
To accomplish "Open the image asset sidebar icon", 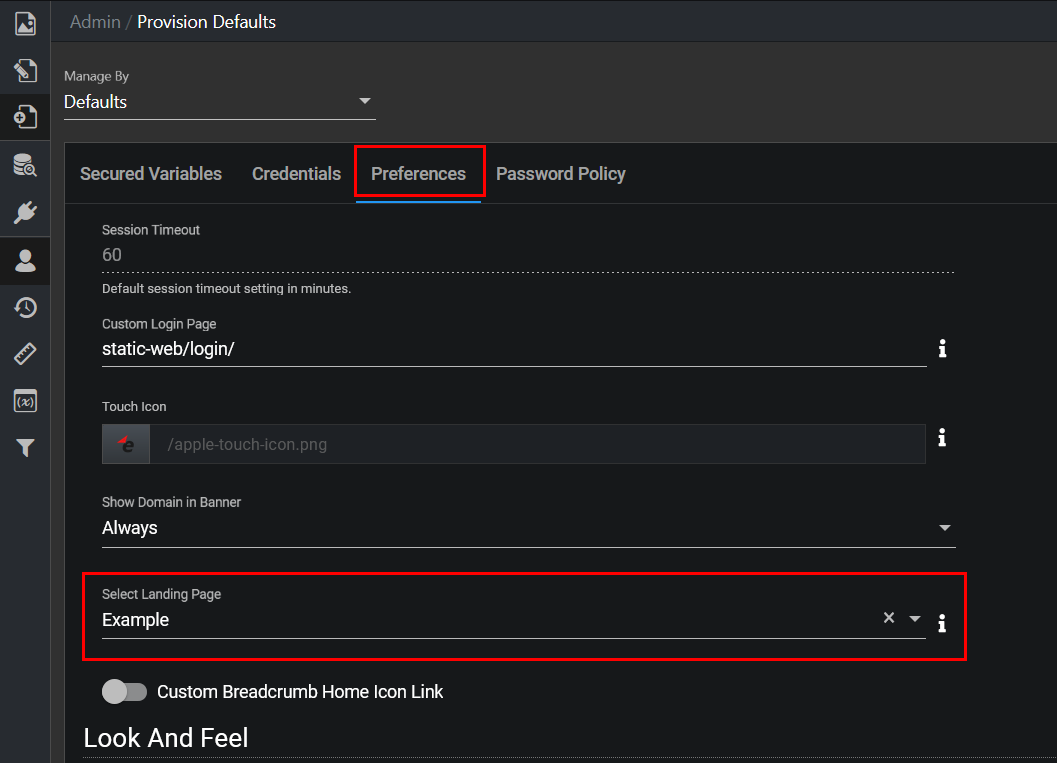I will 25,24.
